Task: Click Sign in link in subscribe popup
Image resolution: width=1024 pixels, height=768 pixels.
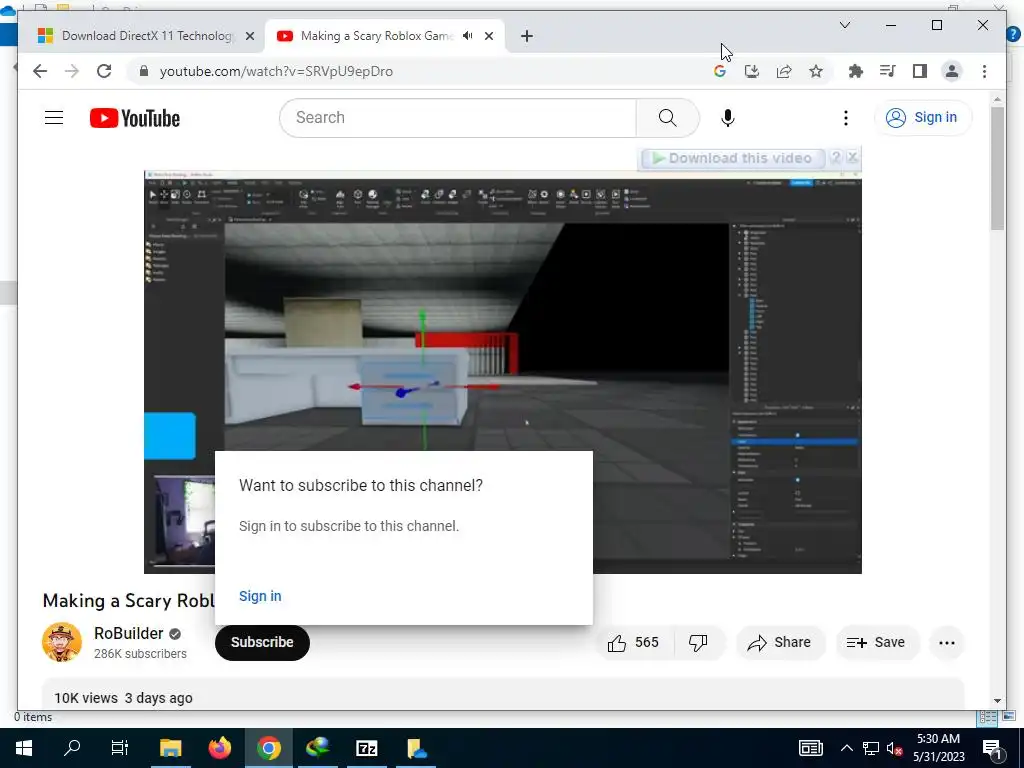Action: (260, 596)
